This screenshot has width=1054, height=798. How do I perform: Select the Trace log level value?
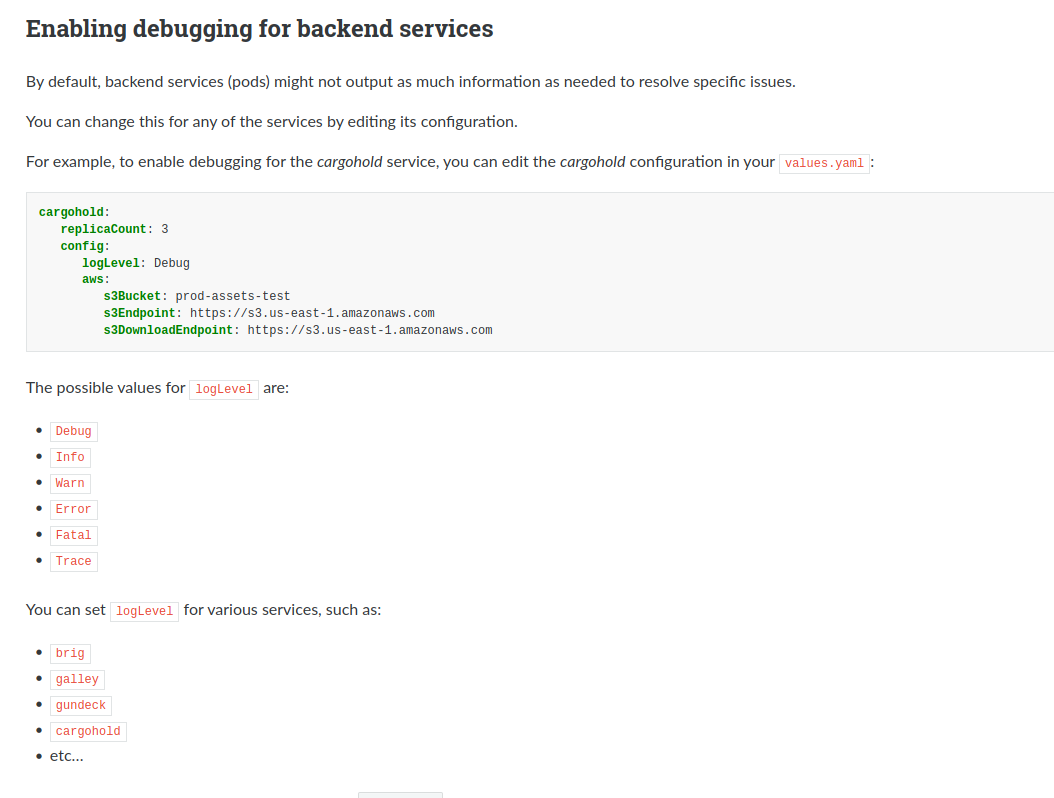pyautogui.click(x=73, y=561)
